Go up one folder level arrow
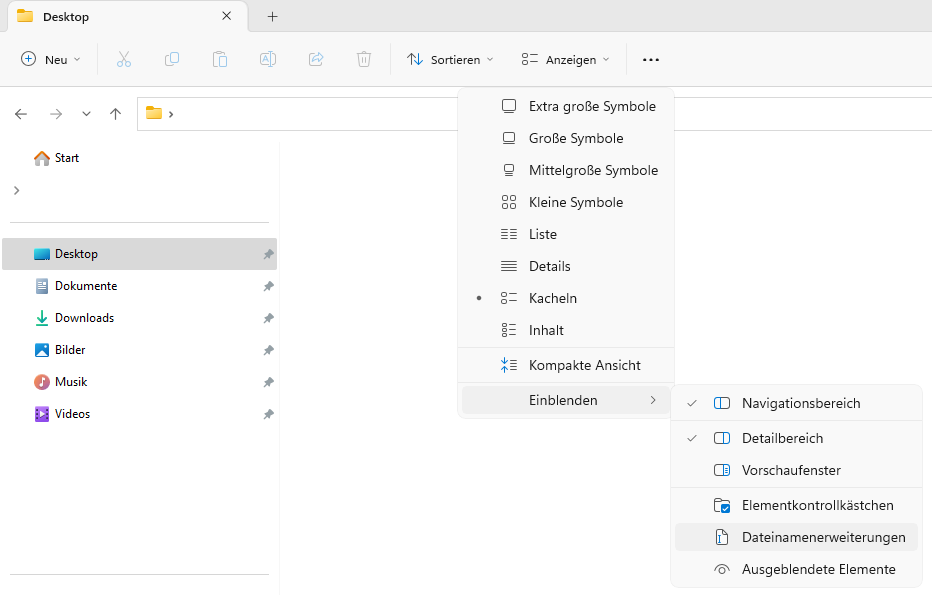Viewport: 932px width, 595px height. 116,114
